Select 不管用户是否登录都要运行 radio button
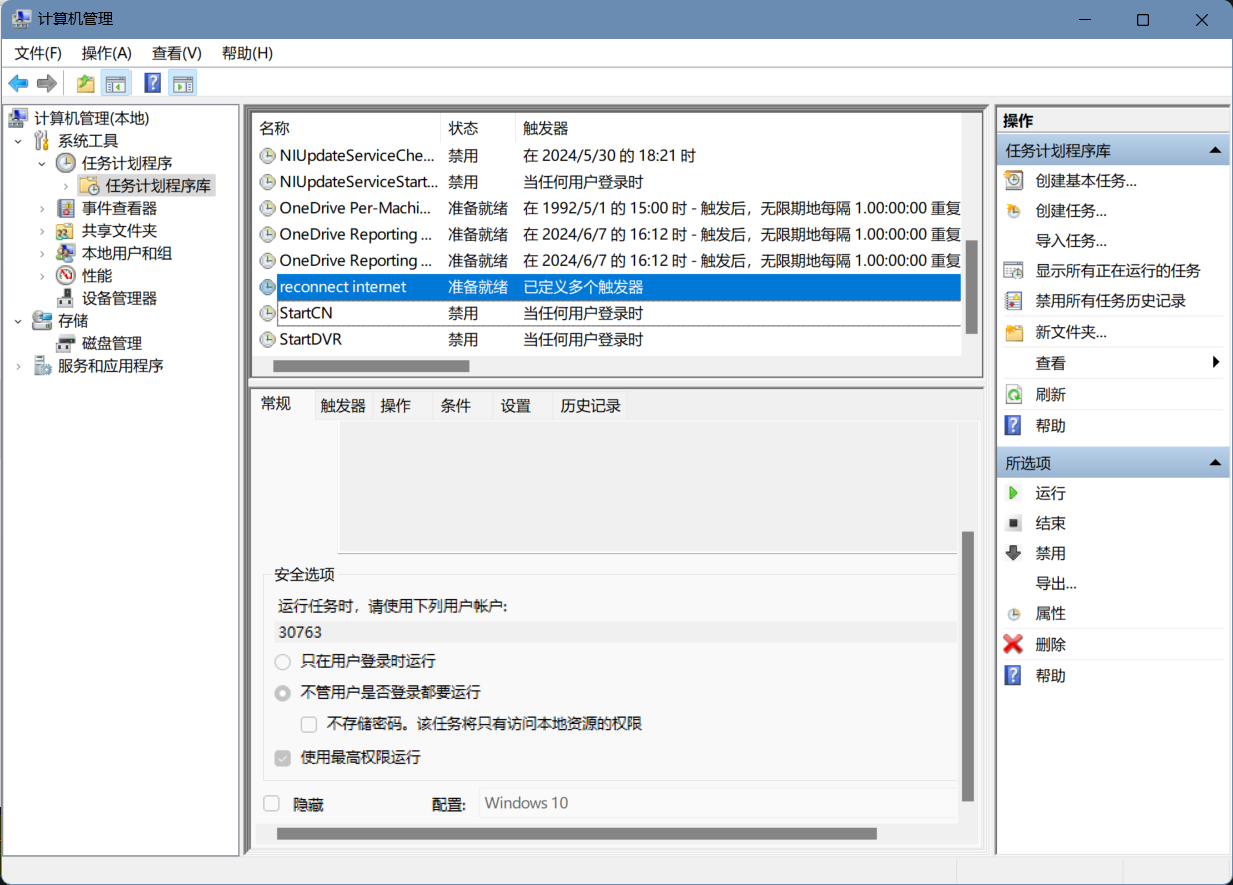This screenshot has height=885, width=1233. (x=283, y=692)
